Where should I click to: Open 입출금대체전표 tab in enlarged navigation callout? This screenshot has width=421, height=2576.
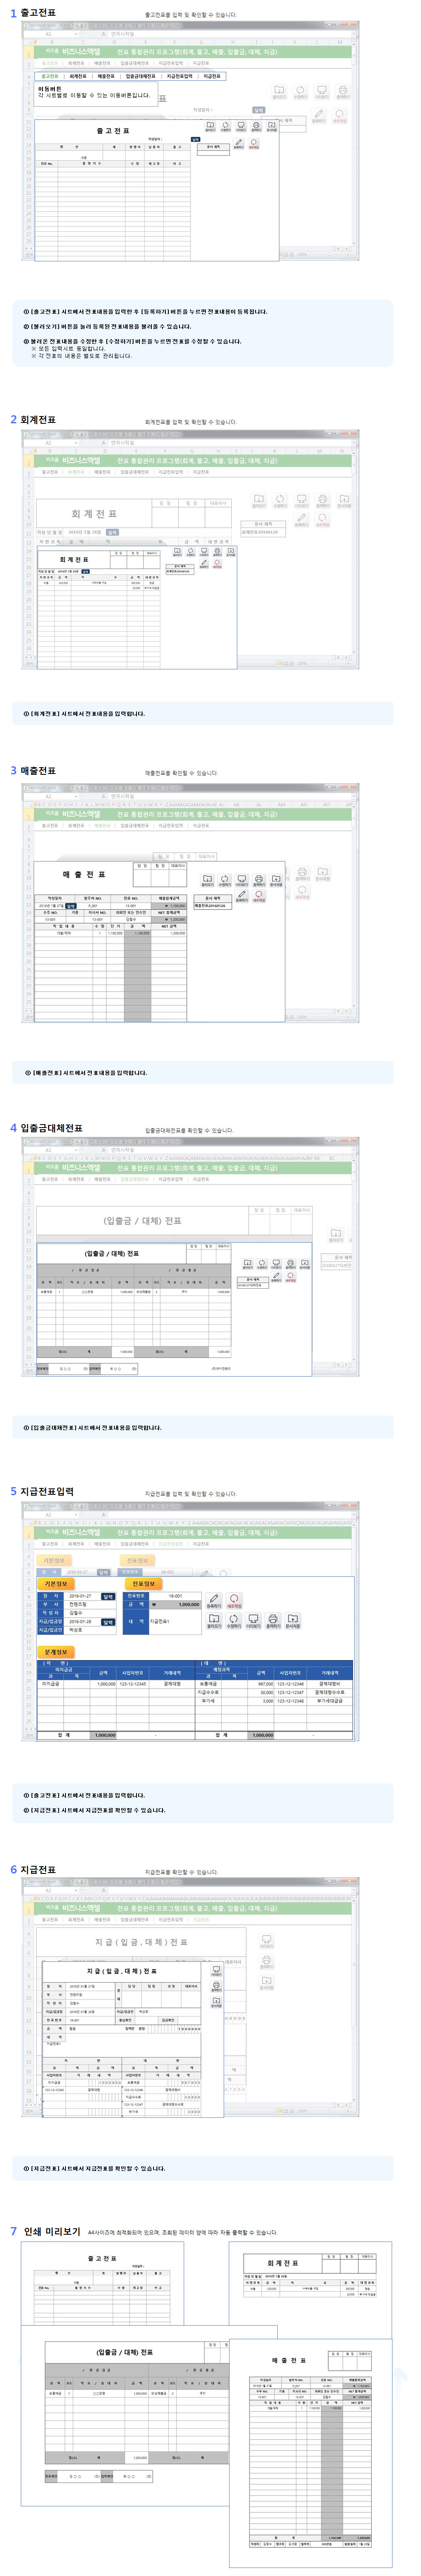click(141, 76)
